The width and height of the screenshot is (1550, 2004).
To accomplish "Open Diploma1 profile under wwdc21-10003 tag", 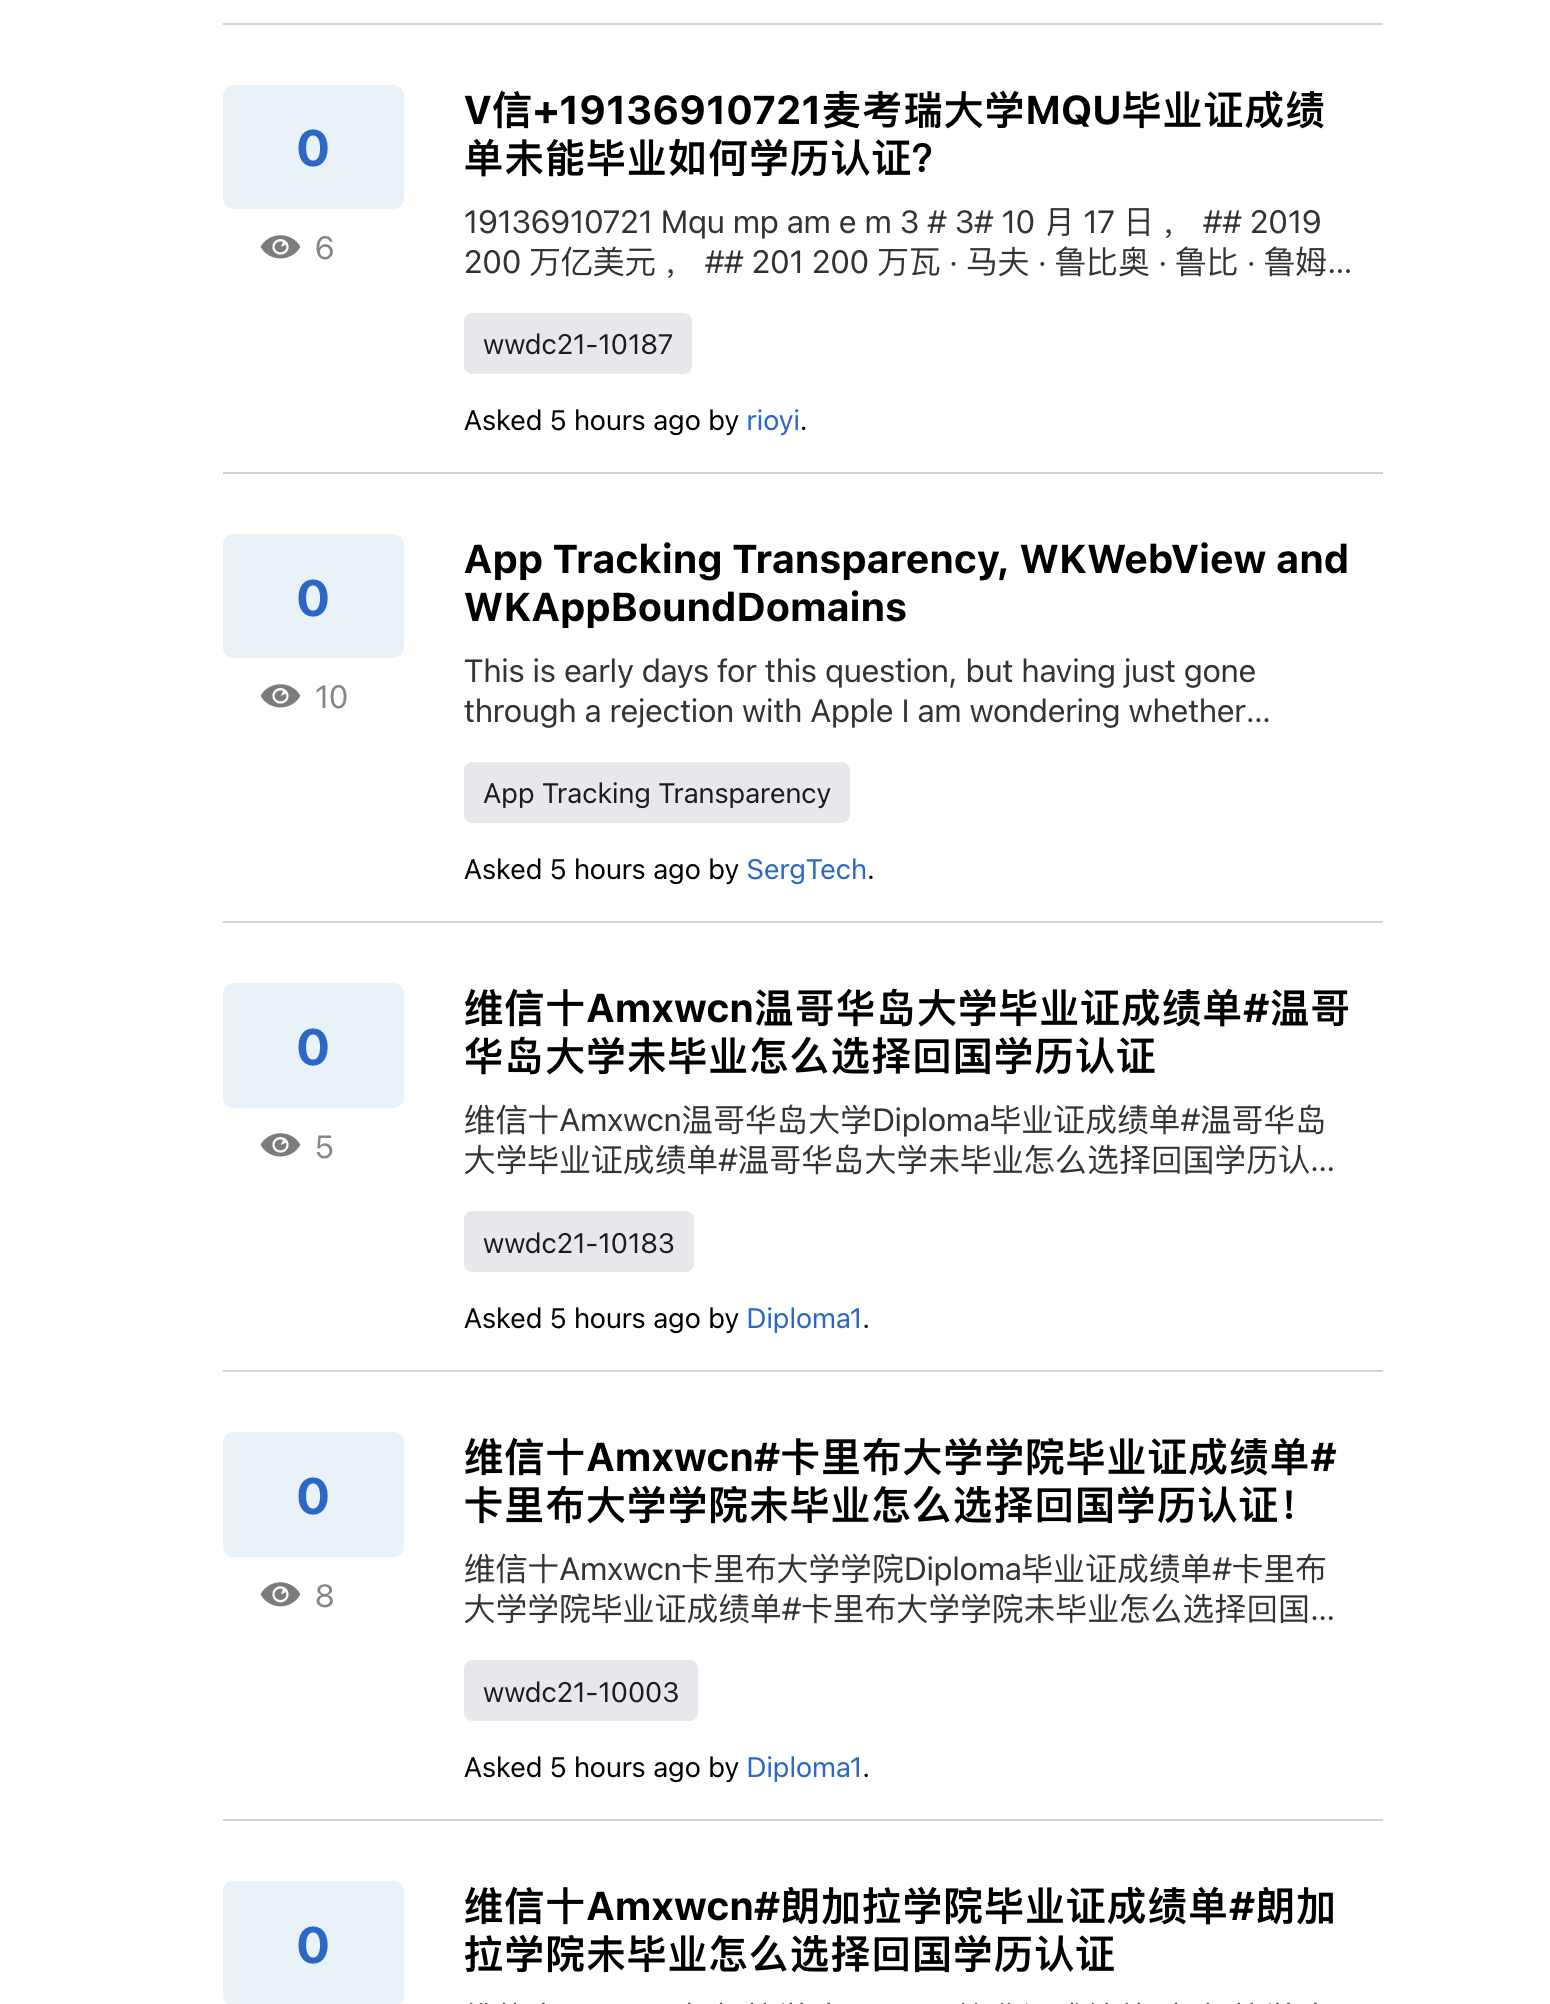I will pos(803,1767).
